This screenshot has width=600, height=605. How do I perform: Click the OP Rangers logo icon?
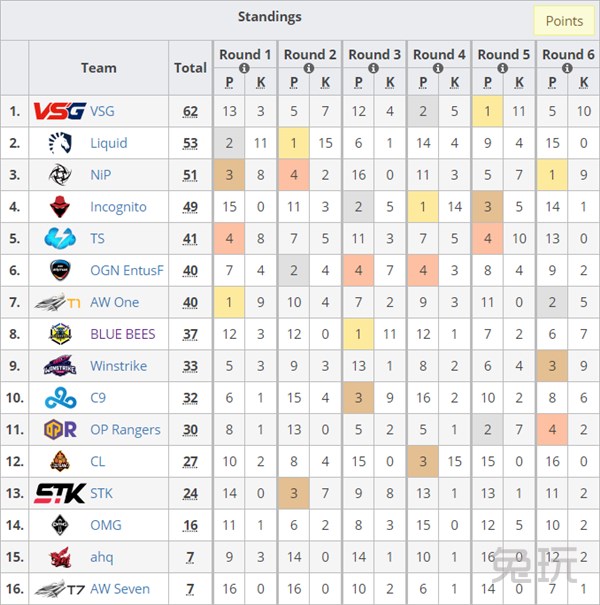click(59, 430)
